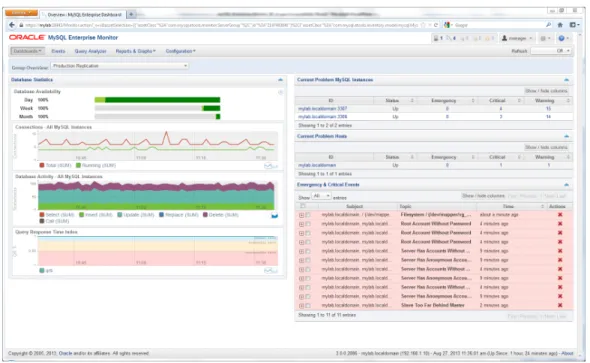
Task: Click the padlock icon in the address bar
Action: (21, 25)
